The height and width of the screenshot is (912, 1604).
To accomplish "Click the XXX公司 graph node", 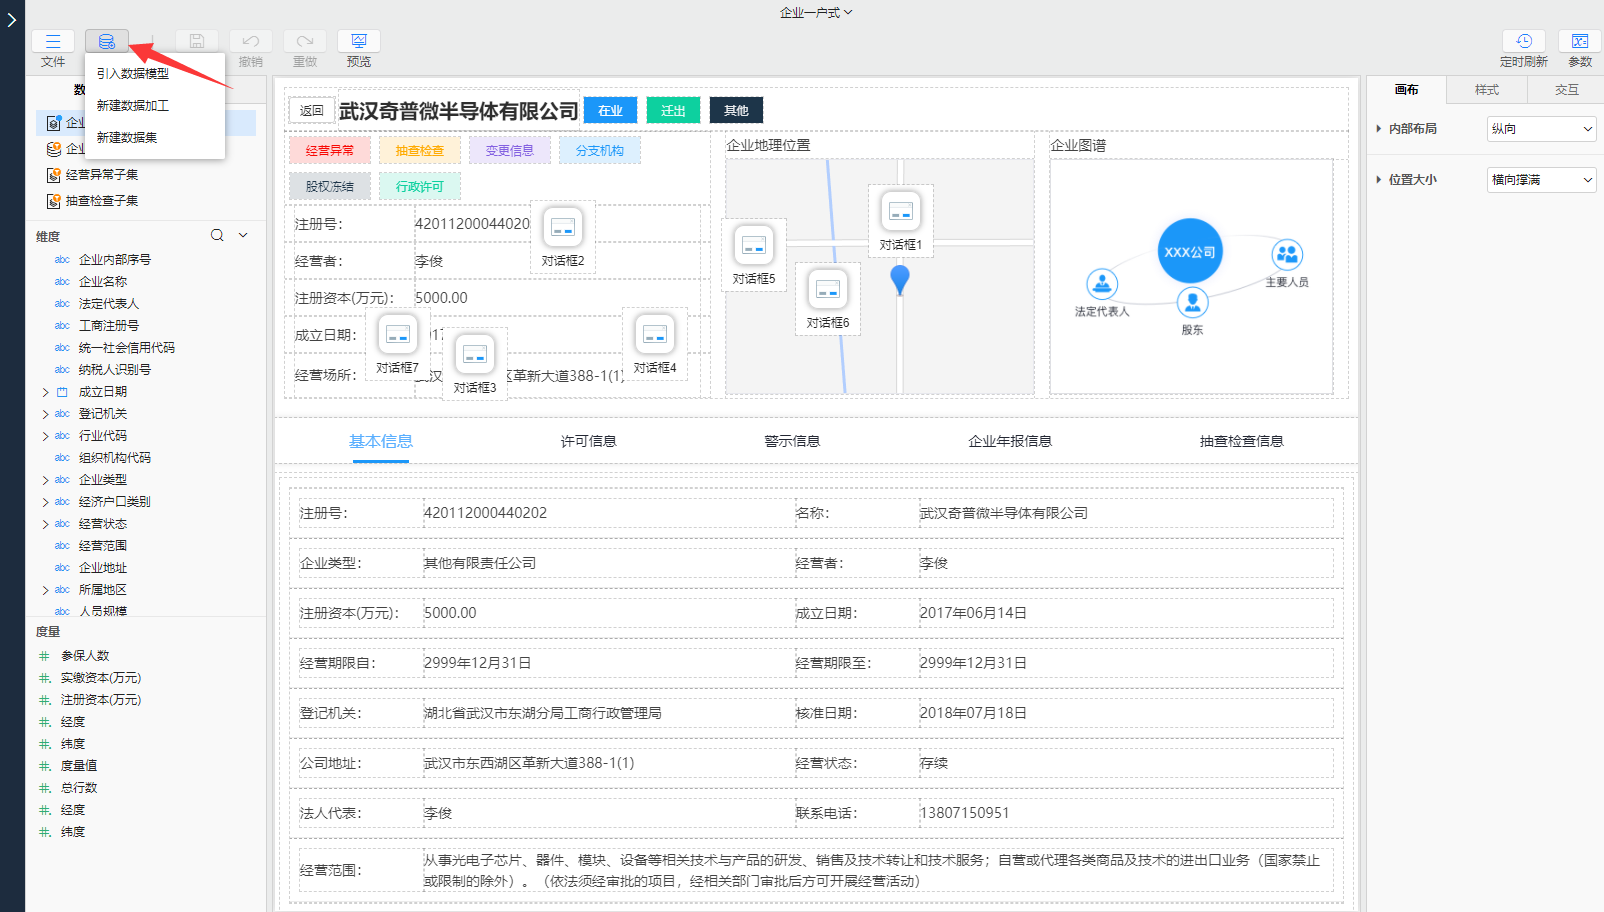I will [1190, 252].
